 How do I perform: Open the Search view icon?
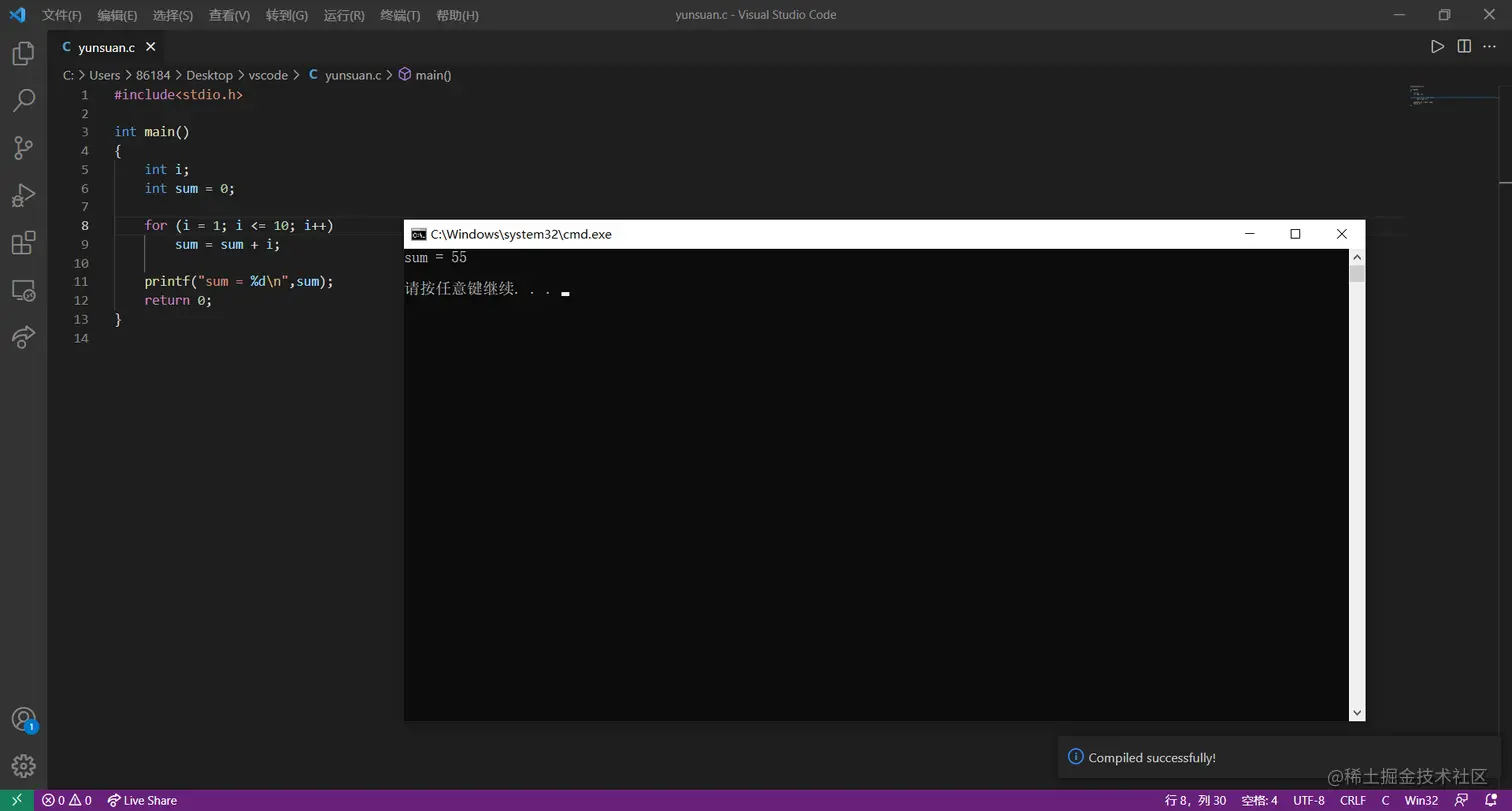23,100
